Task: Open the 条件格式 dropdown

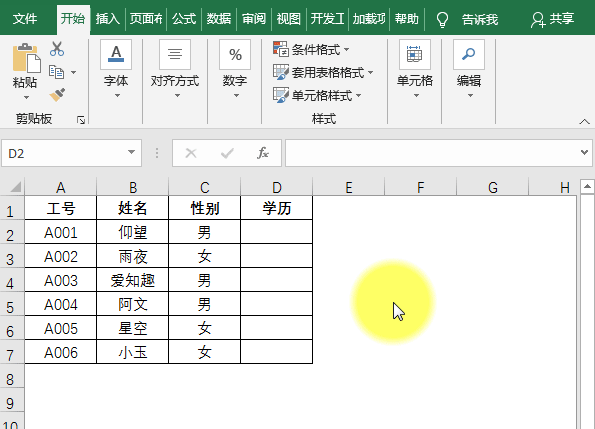Action: click(x=311, y=49)
